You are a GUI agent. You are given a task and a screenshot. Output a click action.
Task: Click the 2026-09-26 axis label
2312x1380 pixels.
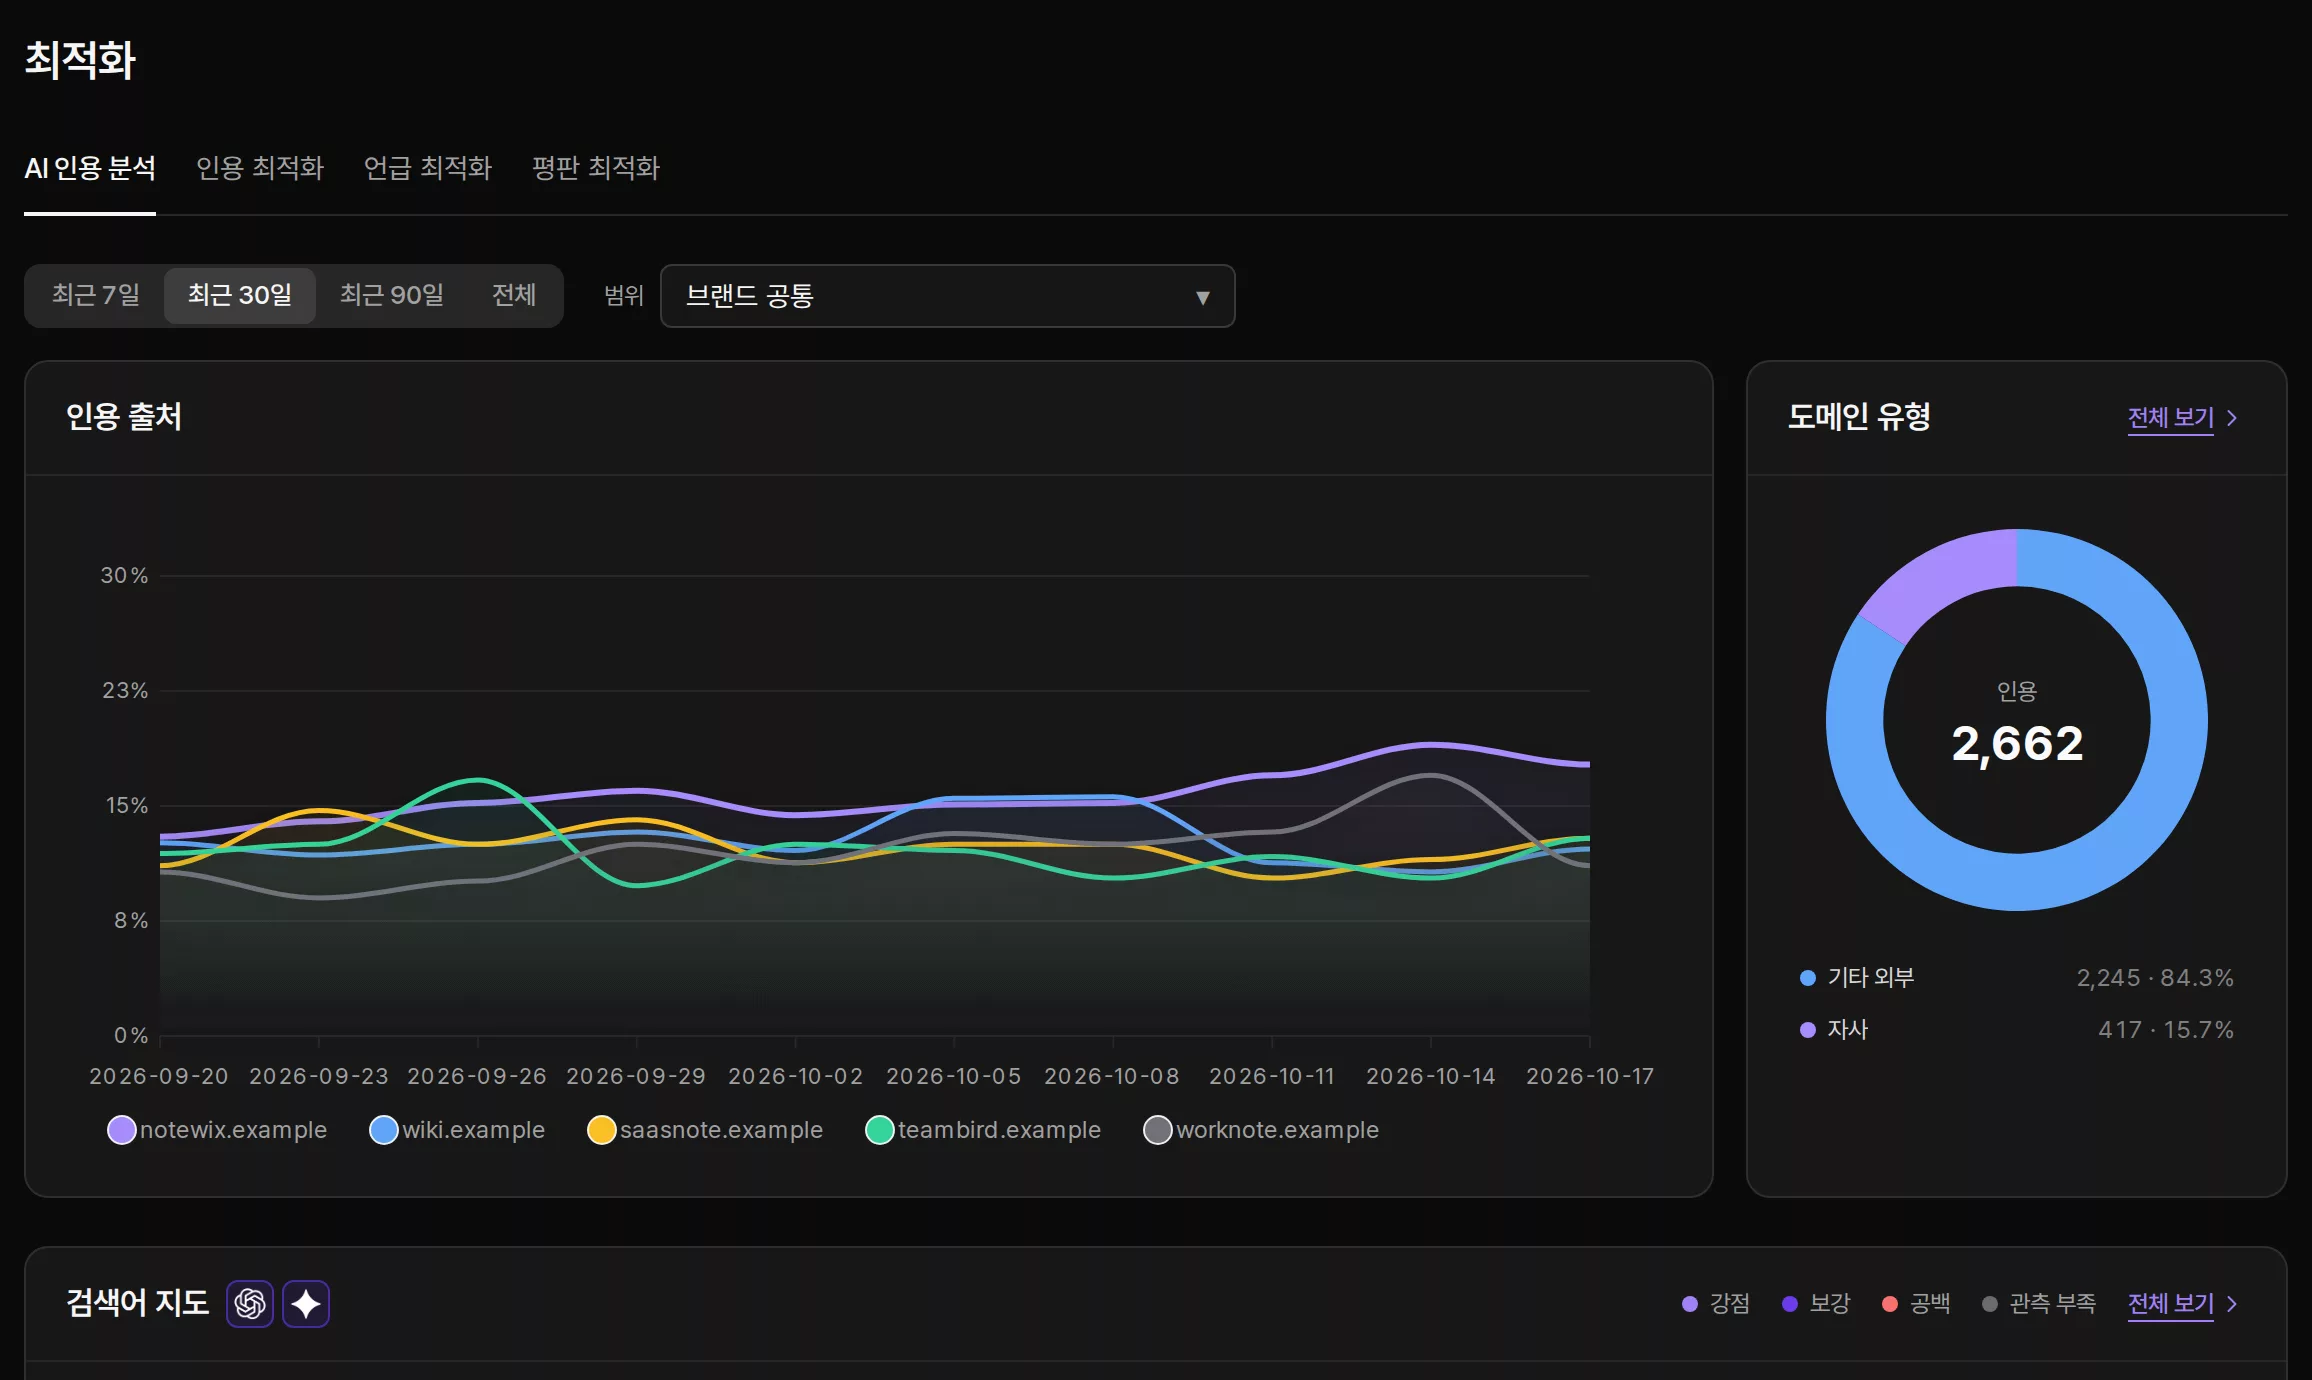tap(477, 1077)
